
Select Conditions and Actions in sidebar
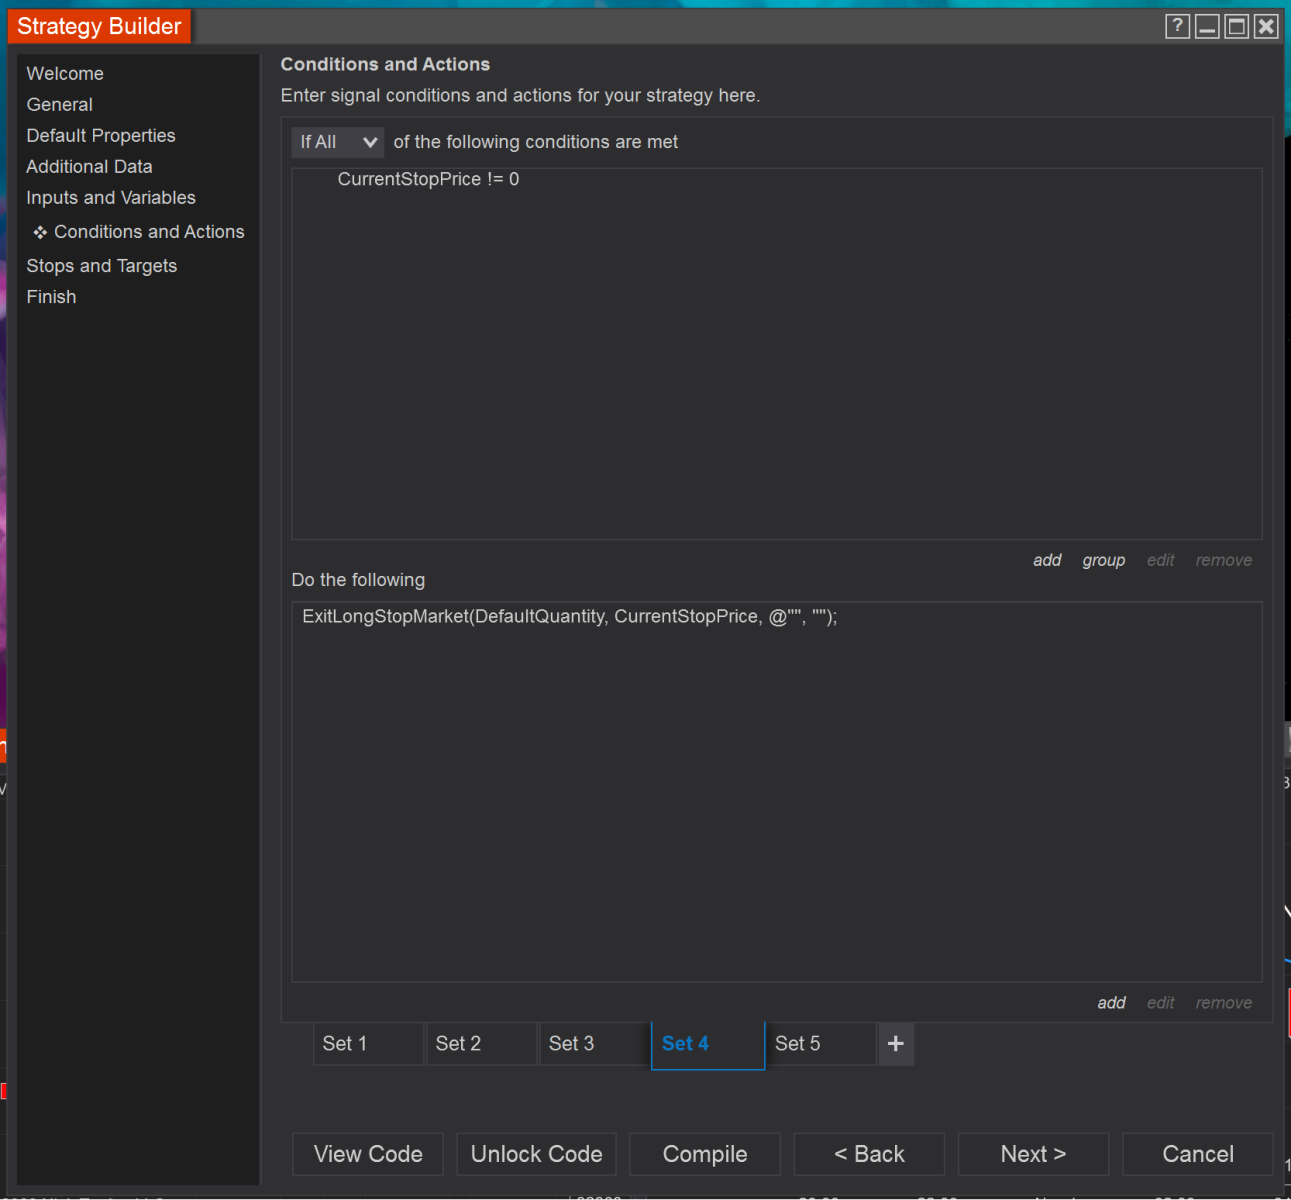pyautogui.click(x=149, y=232)
